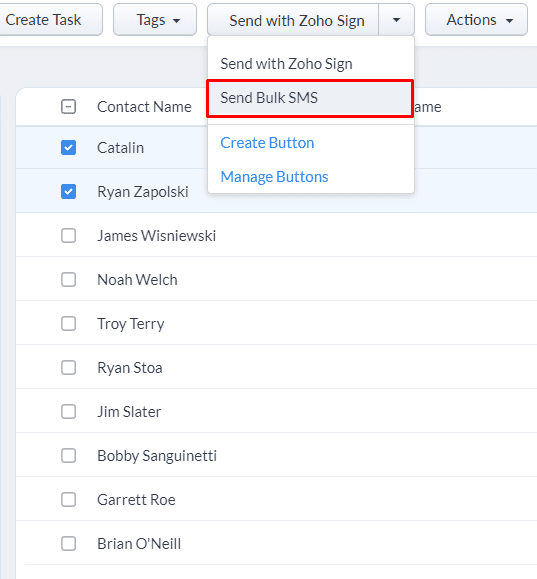The width and height of the screenshot is (537, 579).
Task: Click the Create Button link
Action: 267,143
